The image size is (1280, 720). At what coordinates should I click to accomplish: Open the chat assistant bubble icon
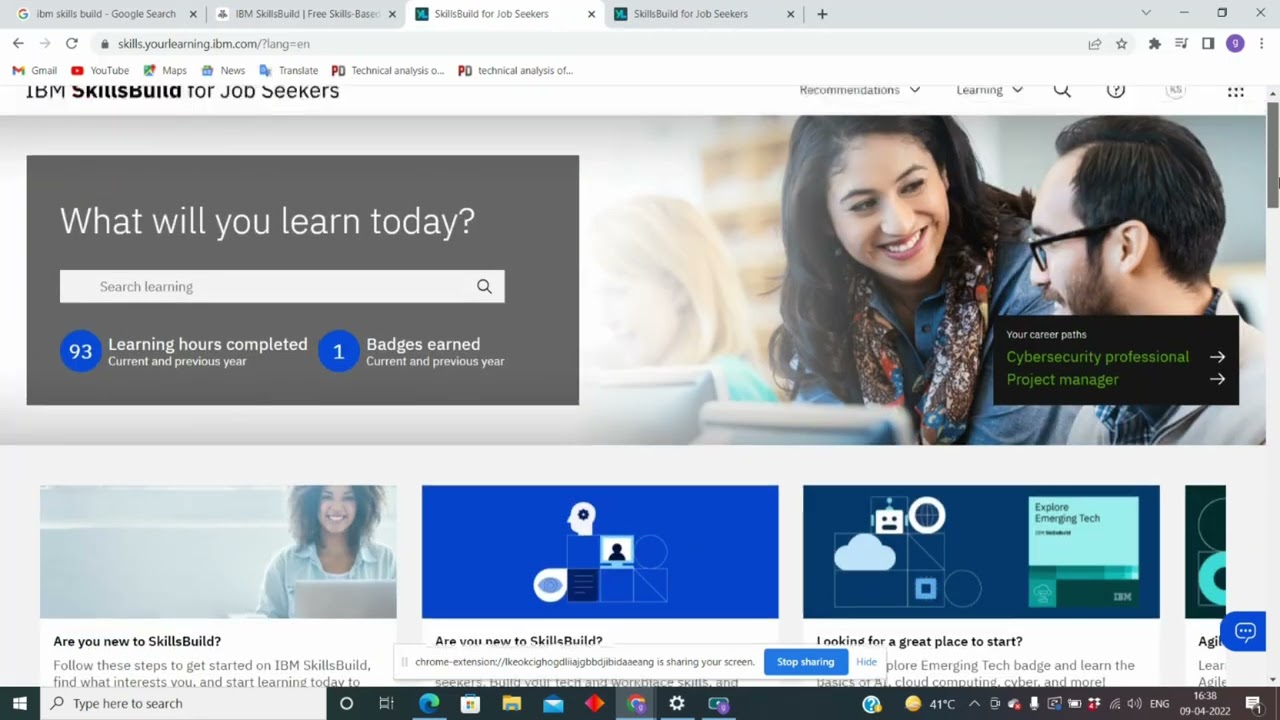[1244, 631]
